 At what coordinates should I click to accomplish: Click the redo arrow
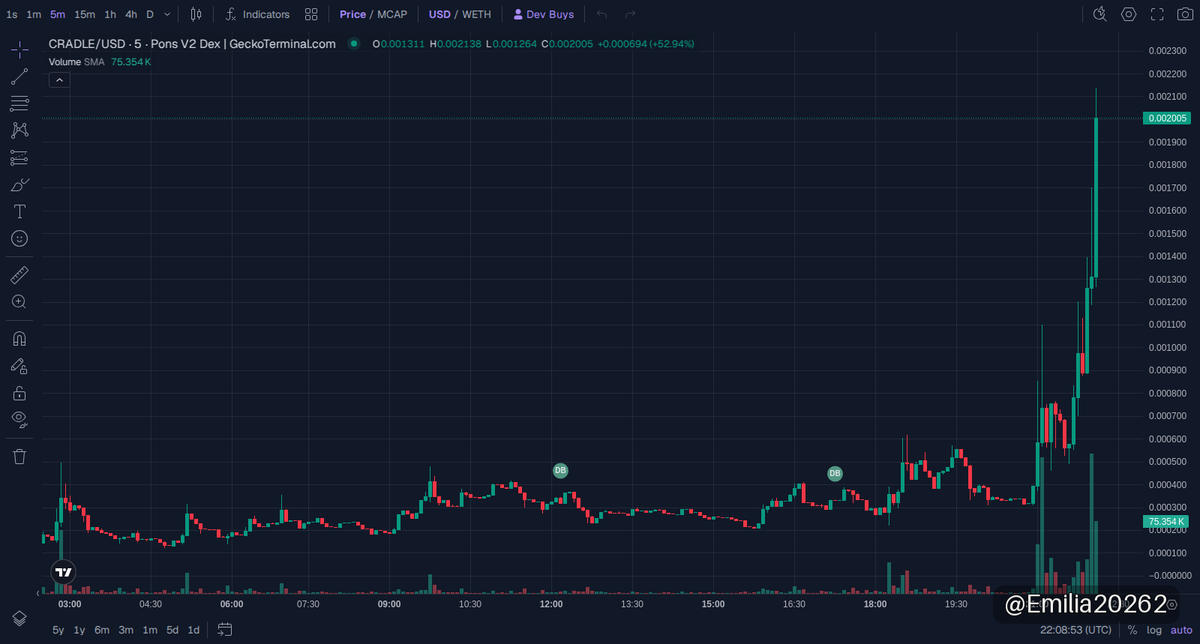tap(630, 15)
